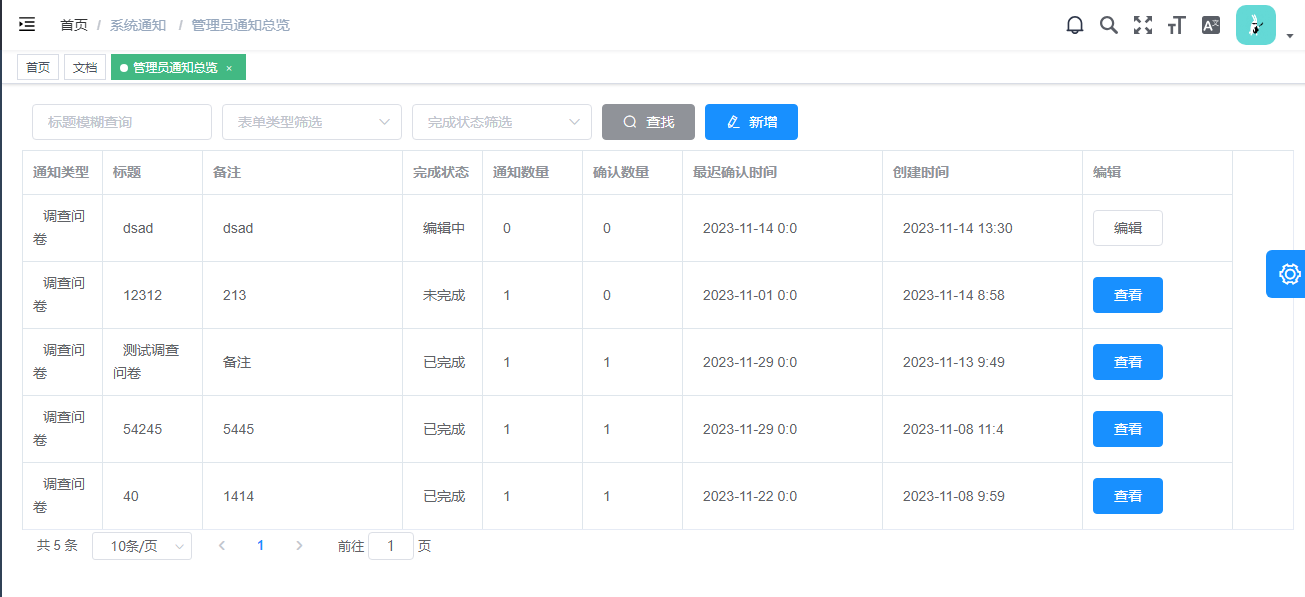
Task: Click 查看 for the 12312 row
Action: (1127, 295)
